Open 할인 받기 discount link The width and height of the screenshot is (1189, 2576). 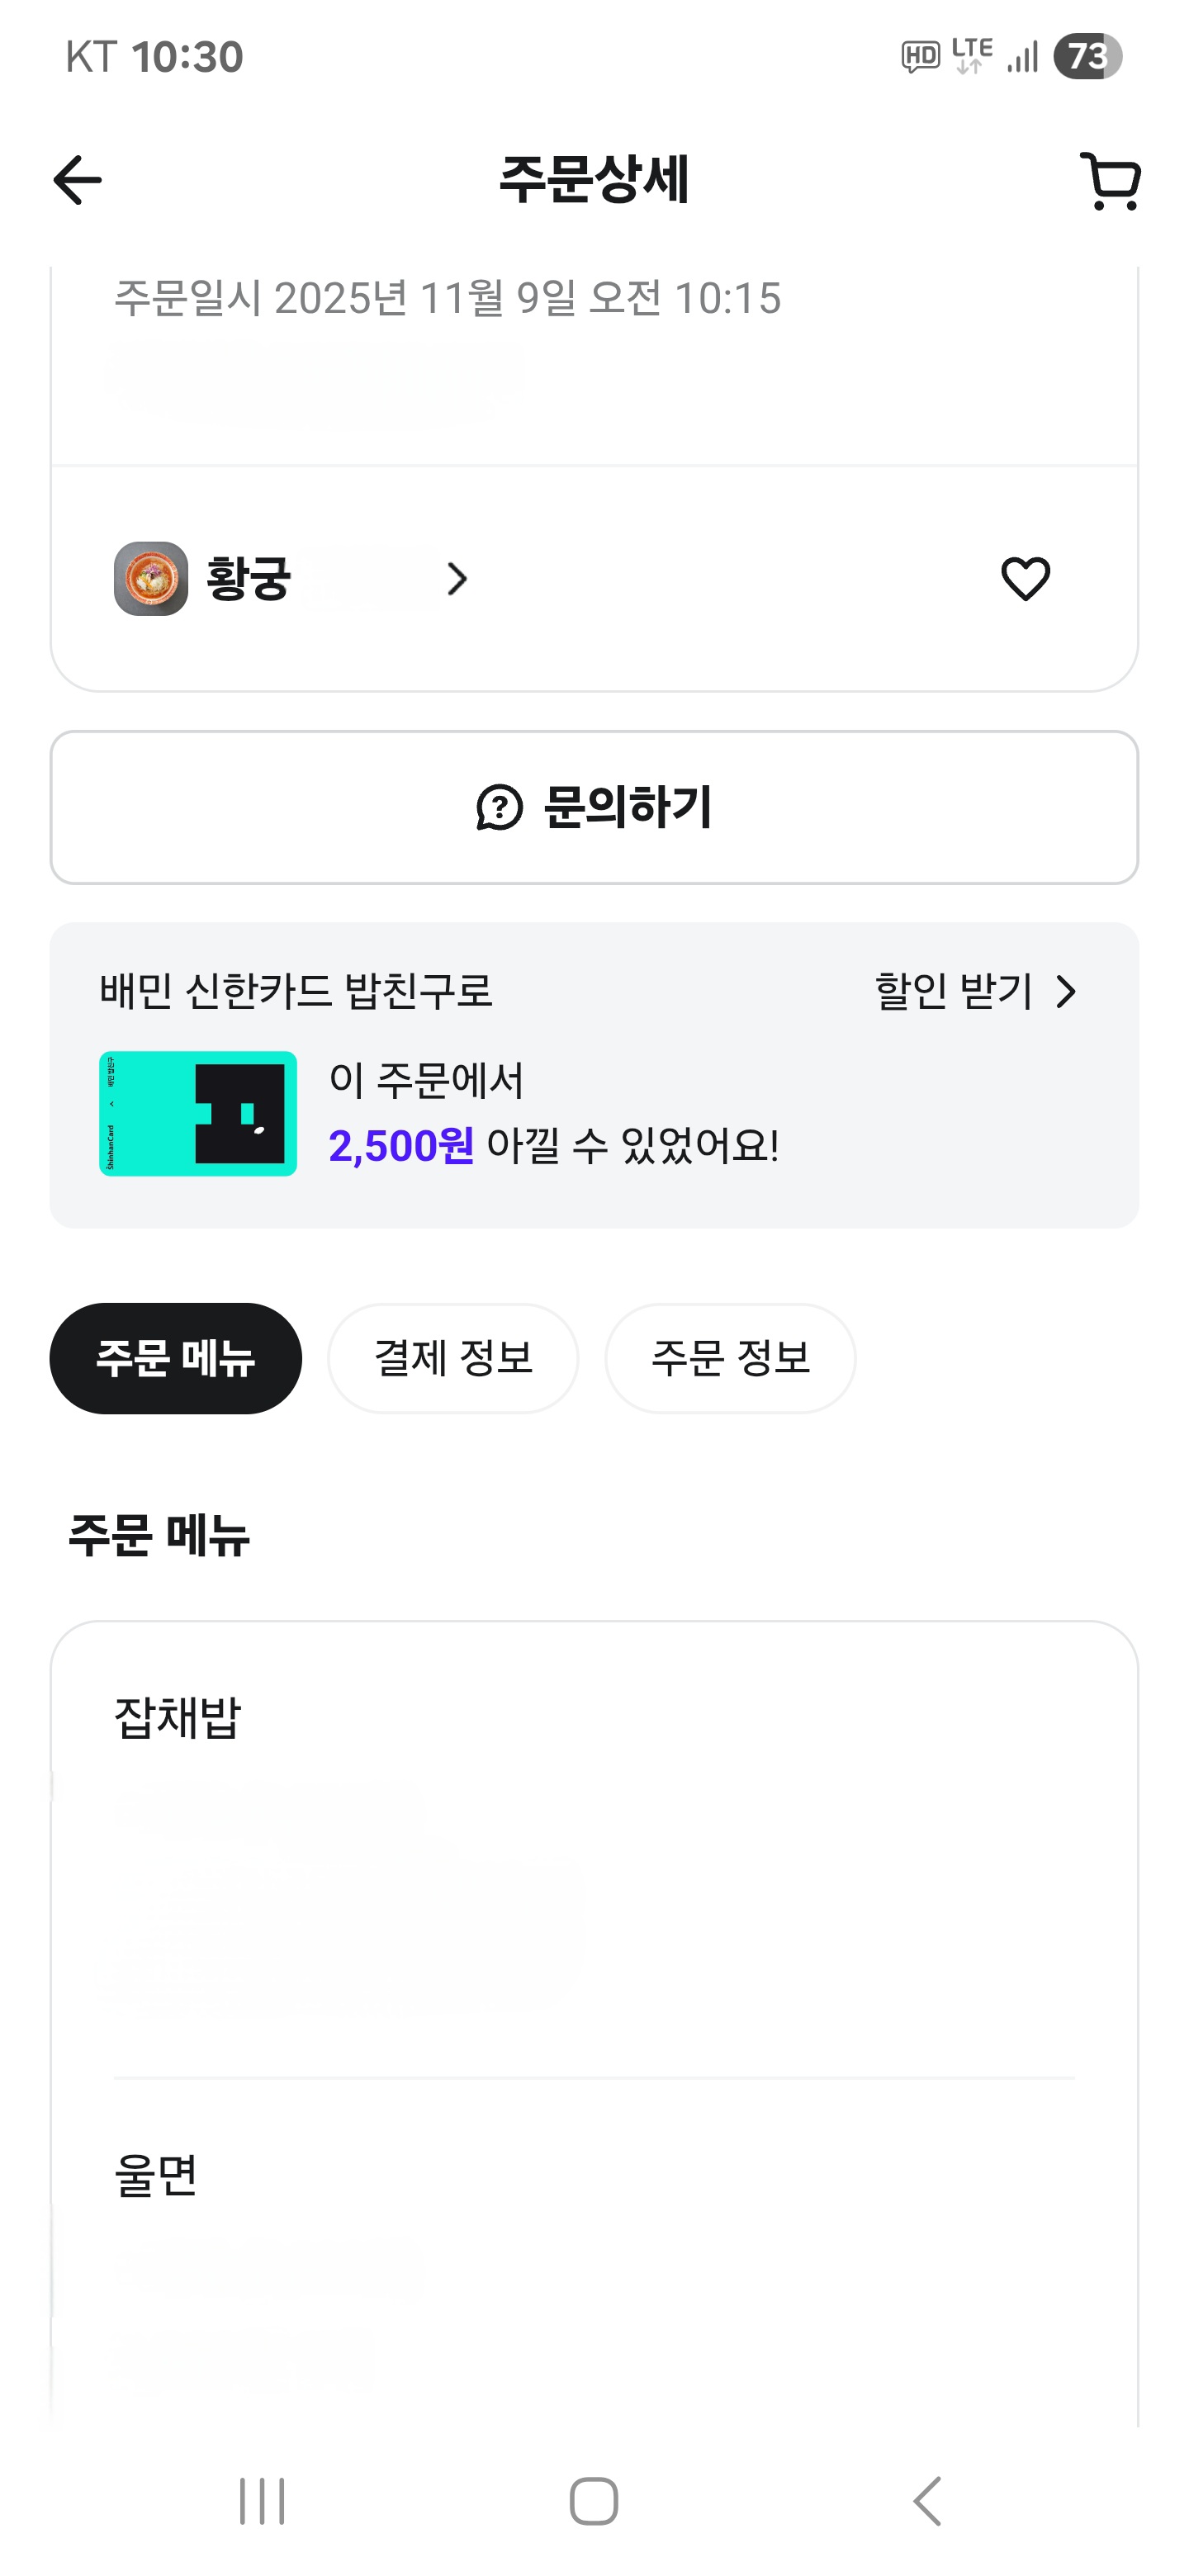pos(953,991)
